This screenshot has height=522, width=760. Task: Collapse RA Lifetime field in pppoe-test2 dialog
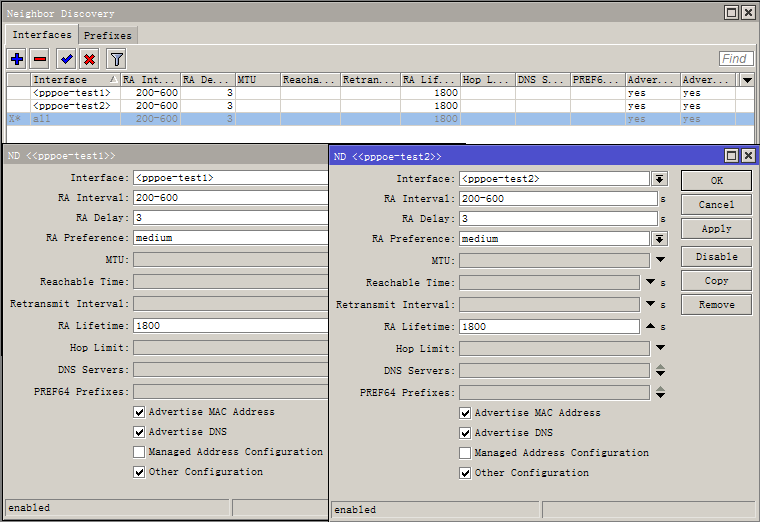click(650, 326)
